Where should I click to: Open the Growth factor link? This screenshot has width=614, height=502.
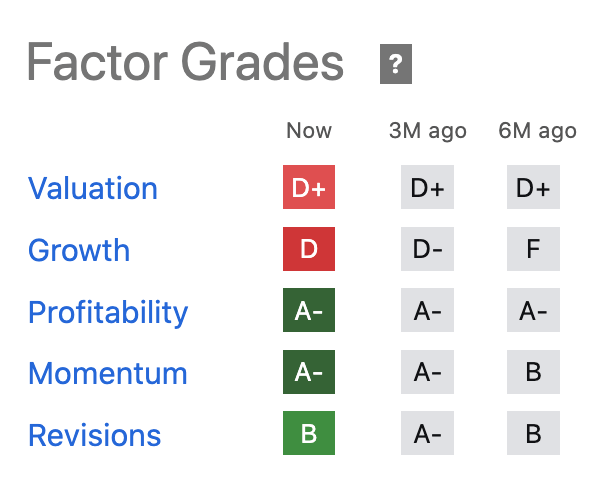click(x=79, y=250)
